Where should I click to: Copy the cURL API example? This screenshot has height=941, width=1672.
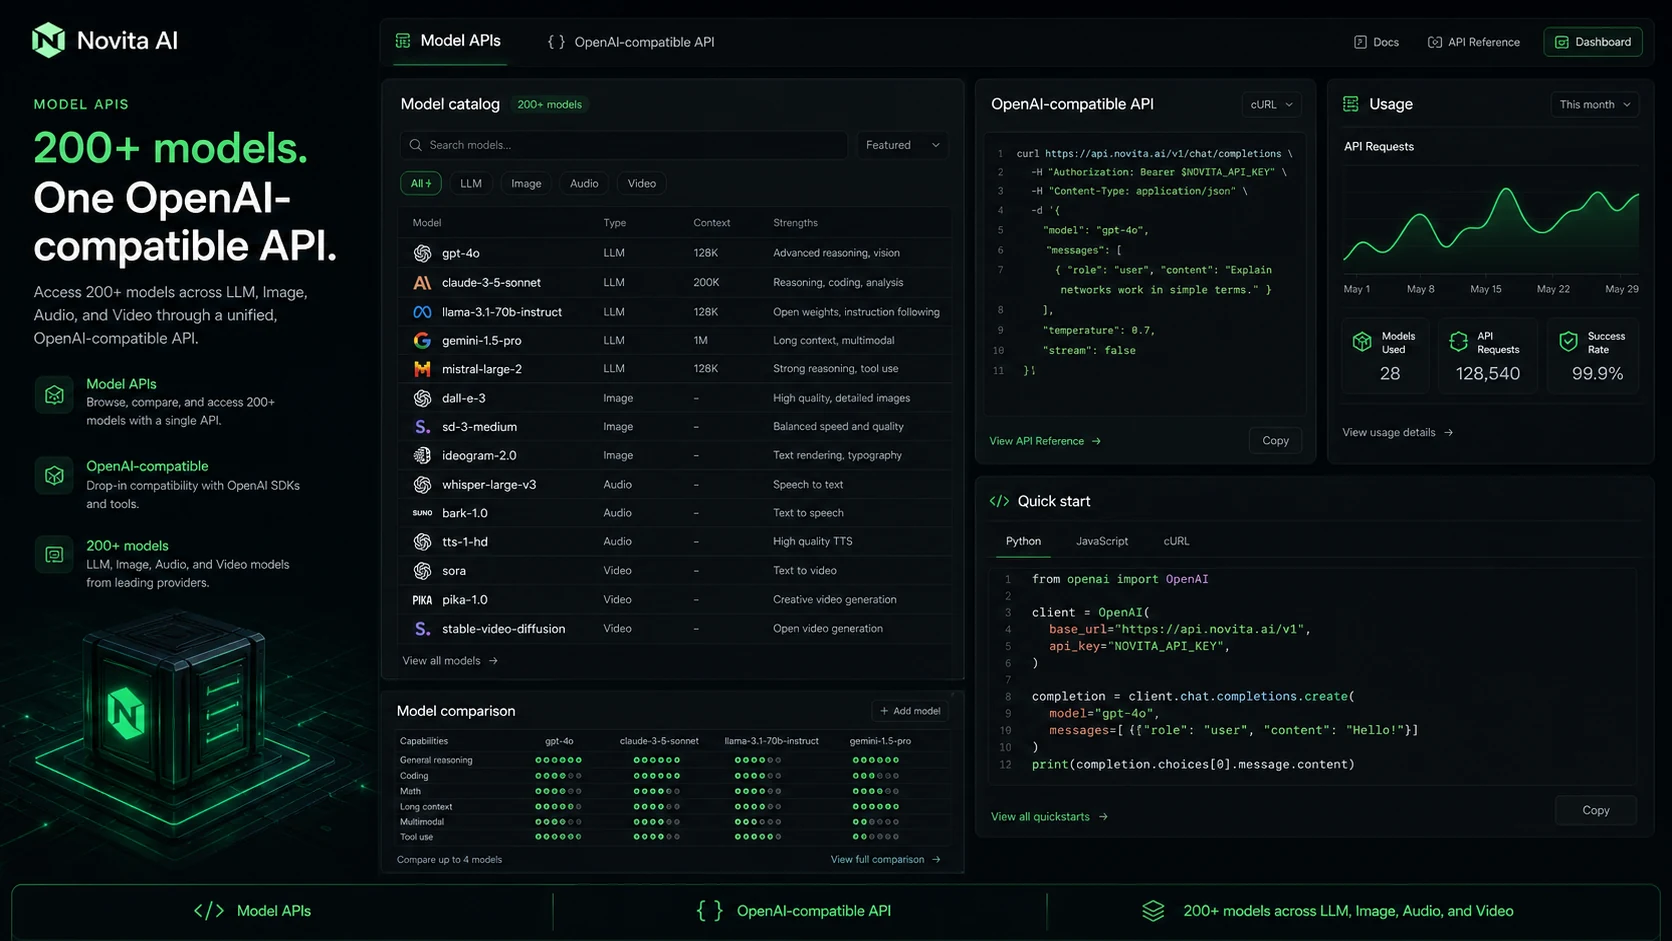(x=1275, y=440)
